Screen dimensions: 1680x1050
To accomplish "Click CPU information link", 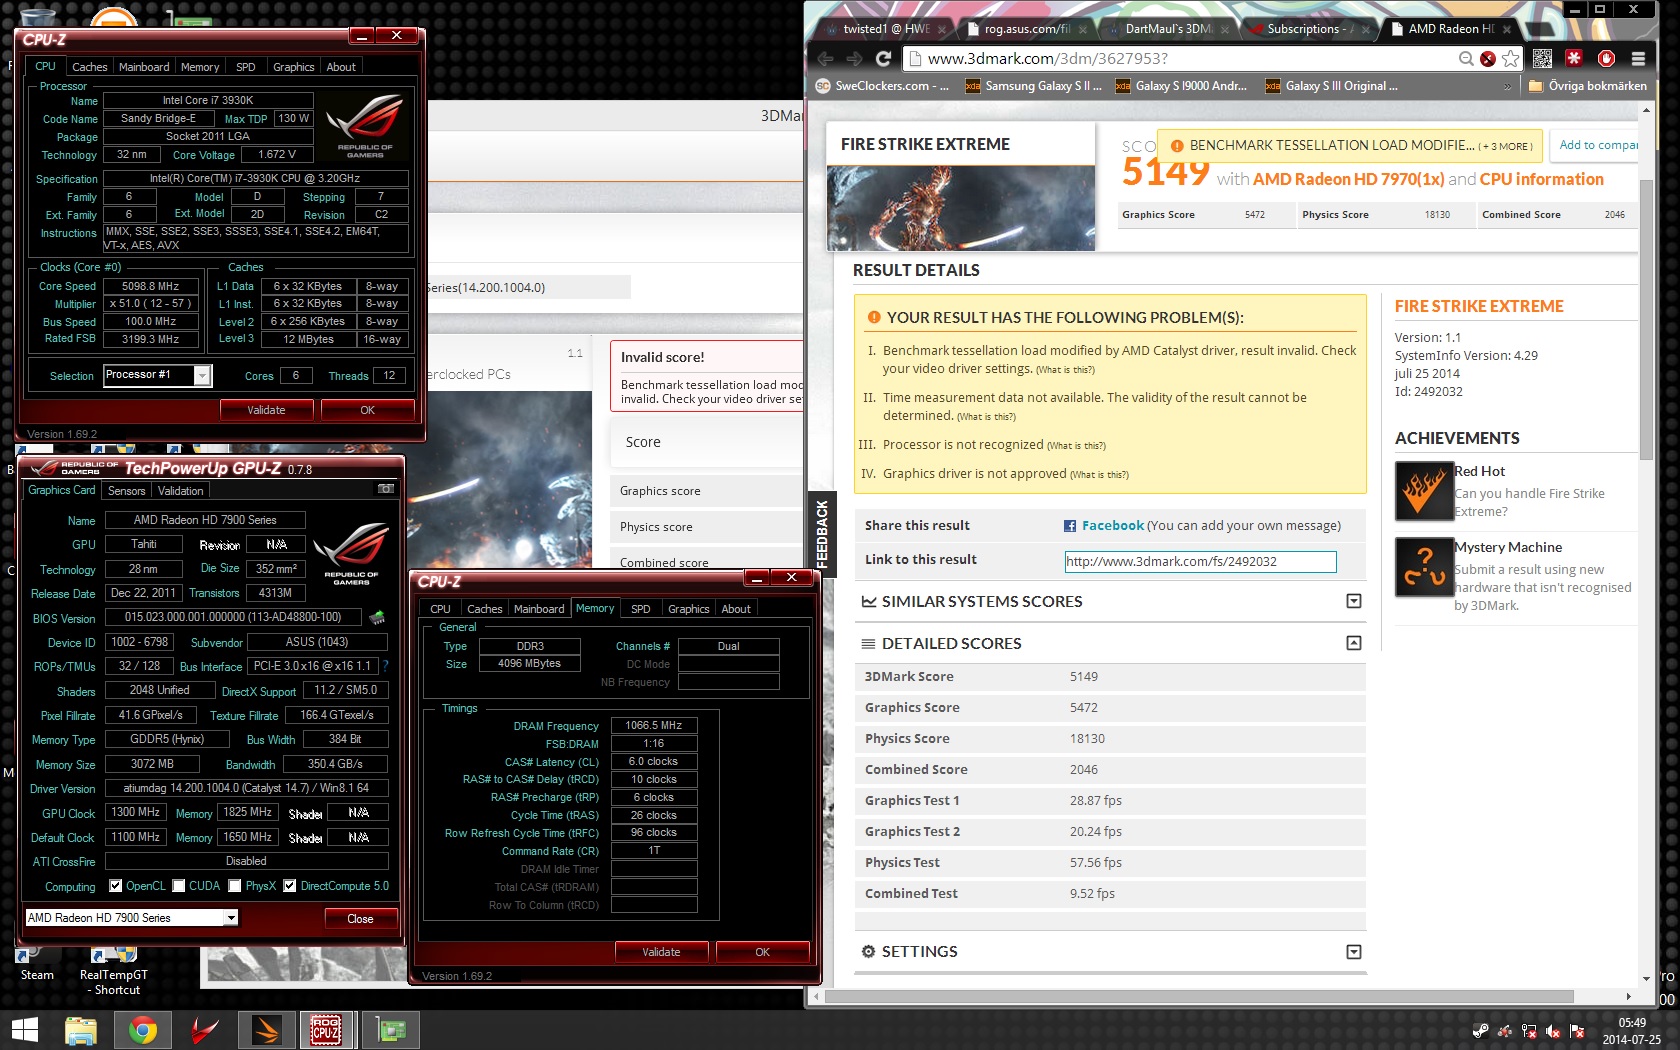I will point(1542,179).
